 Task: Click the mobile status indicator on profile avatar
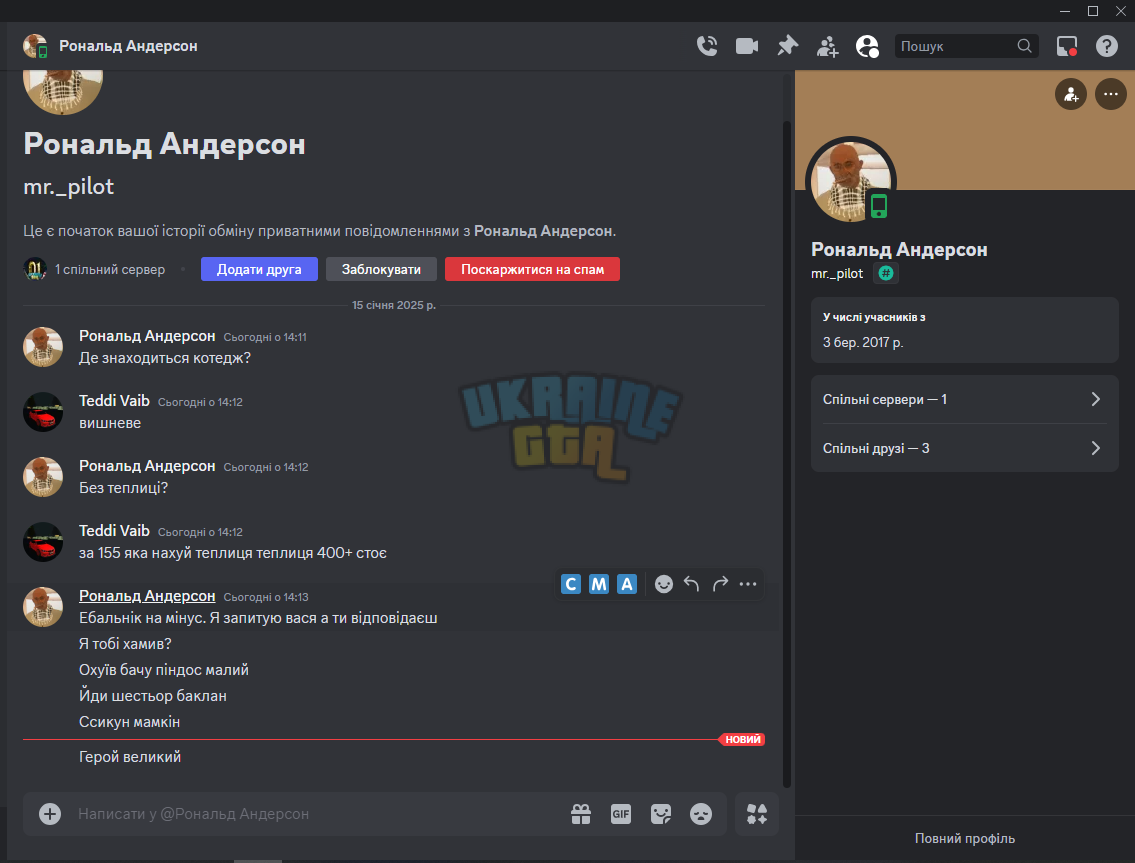click(879, 206)
